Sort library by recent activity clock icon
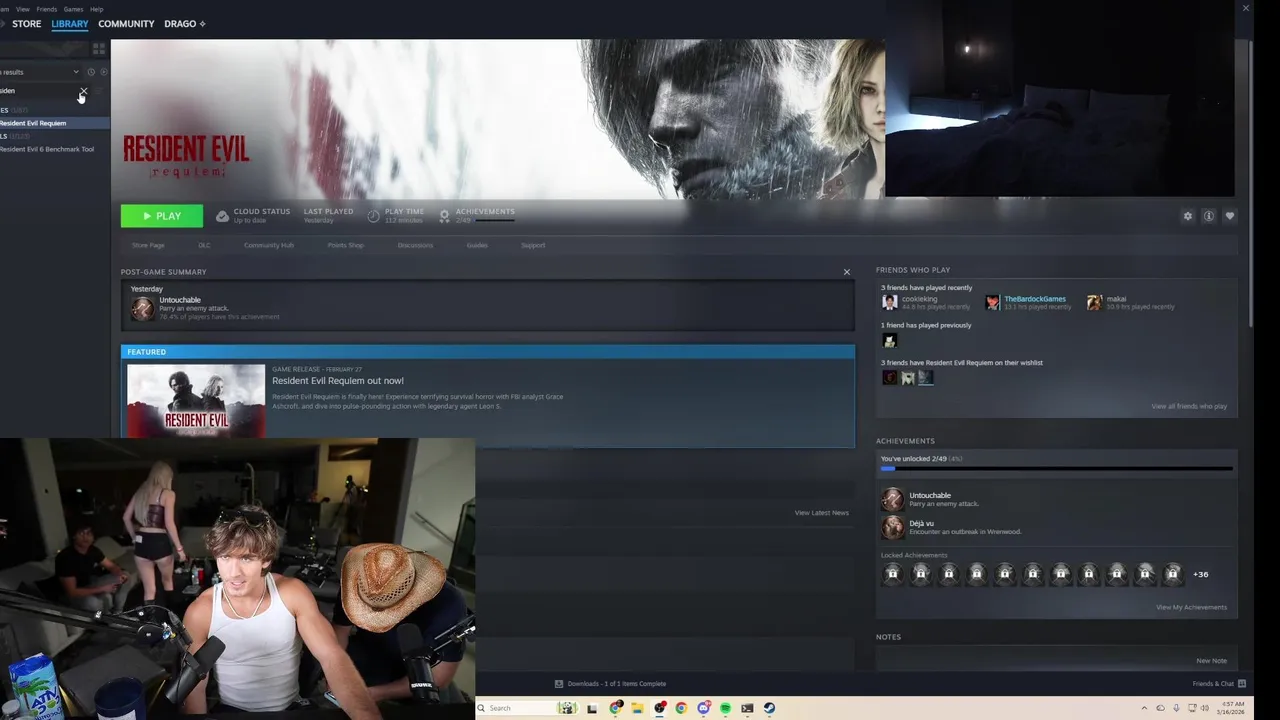The image size is (1280, 720). point(90,72)
